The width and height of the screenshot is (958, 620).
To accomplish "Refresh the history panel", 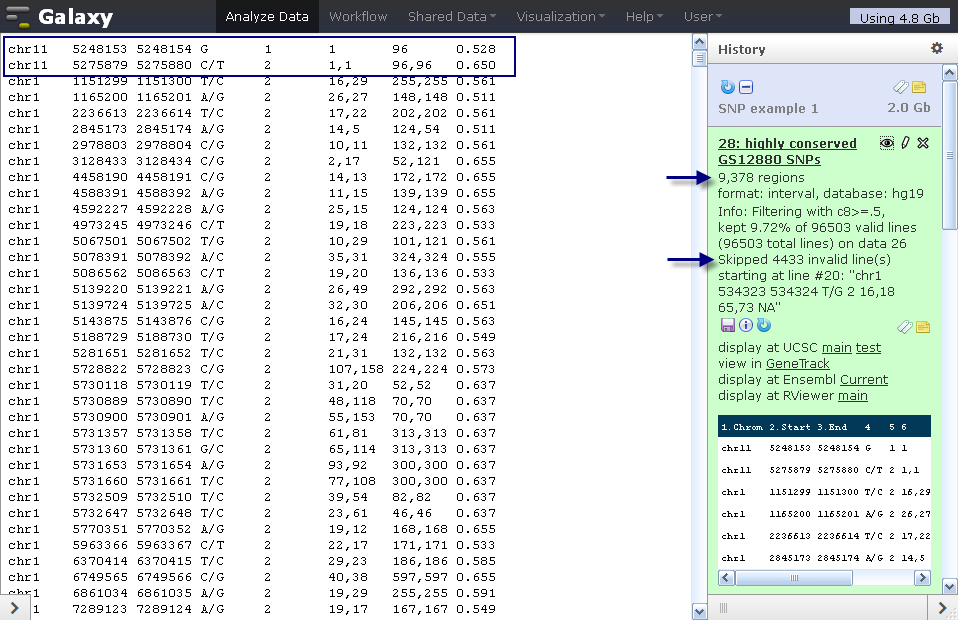I will (727, 87).
